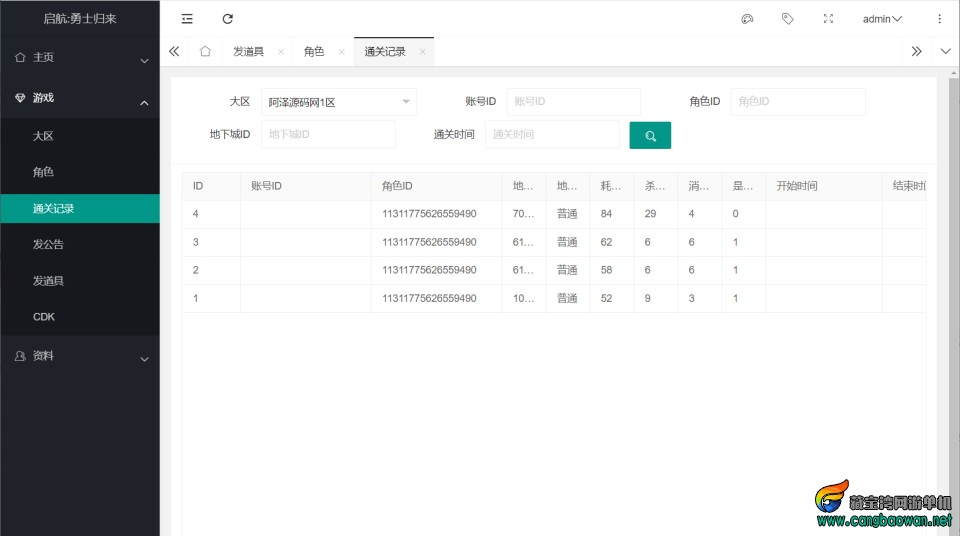
Task: Close the 发道具 tab
Action: coord(281,52)
